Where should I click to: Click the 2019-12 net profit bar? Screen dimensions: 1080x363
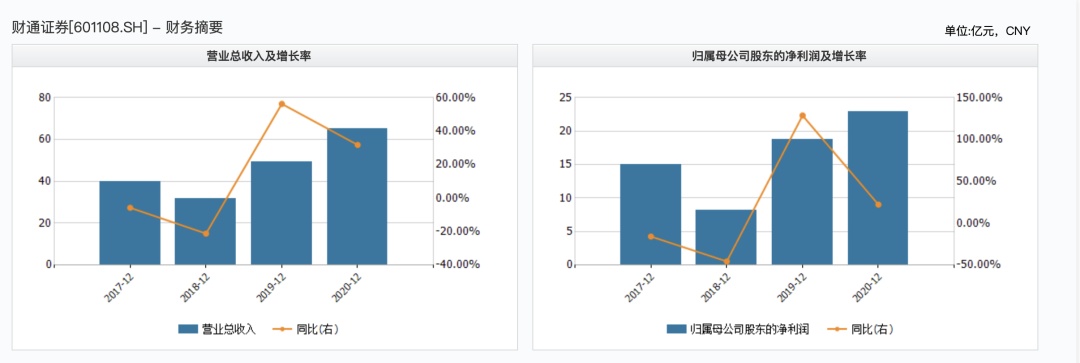click(802, 202)
